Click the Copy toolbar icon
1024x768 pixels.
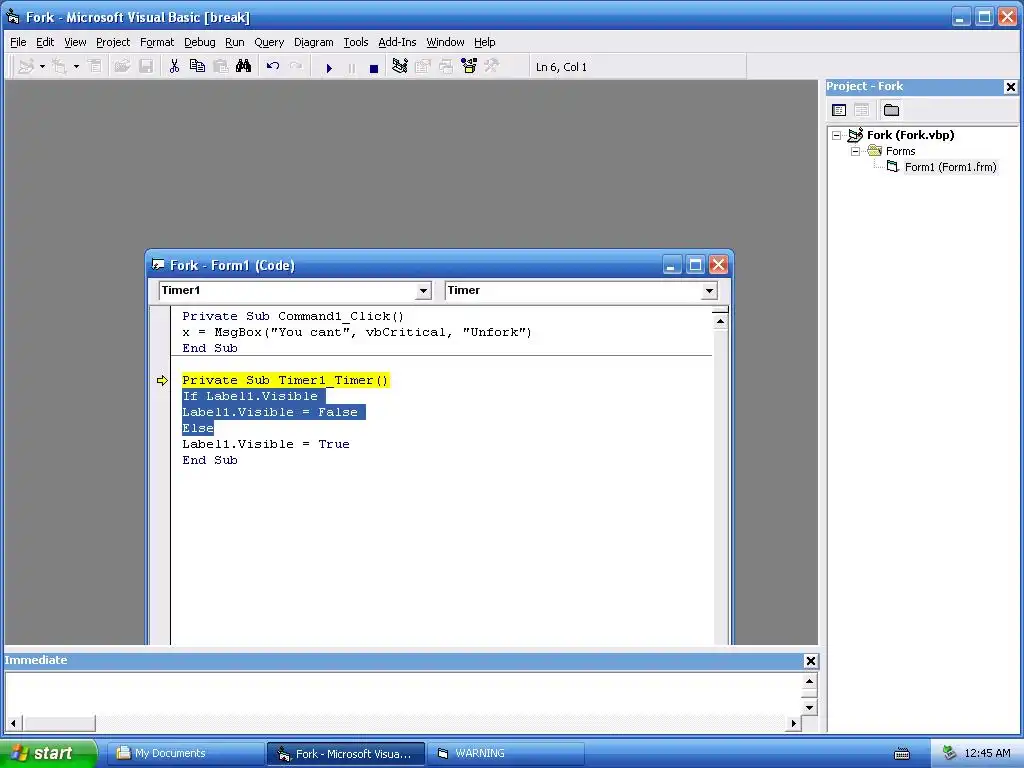(197, 67)
